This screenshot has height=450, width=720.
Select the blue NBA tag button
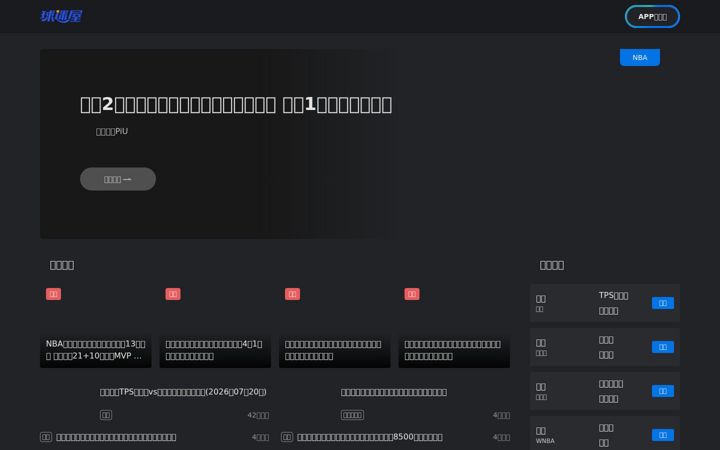[x=640, y=57]
